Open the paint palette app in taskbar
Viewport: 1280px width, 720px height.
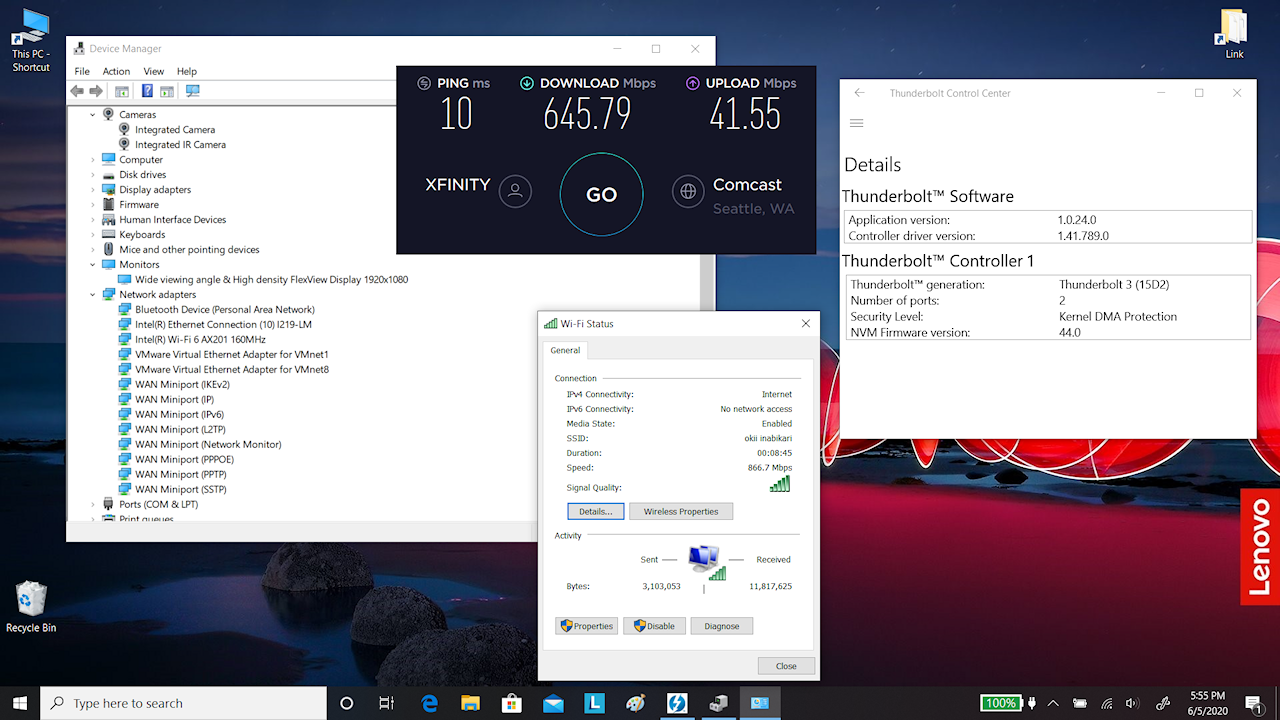[x=635, y=703]
